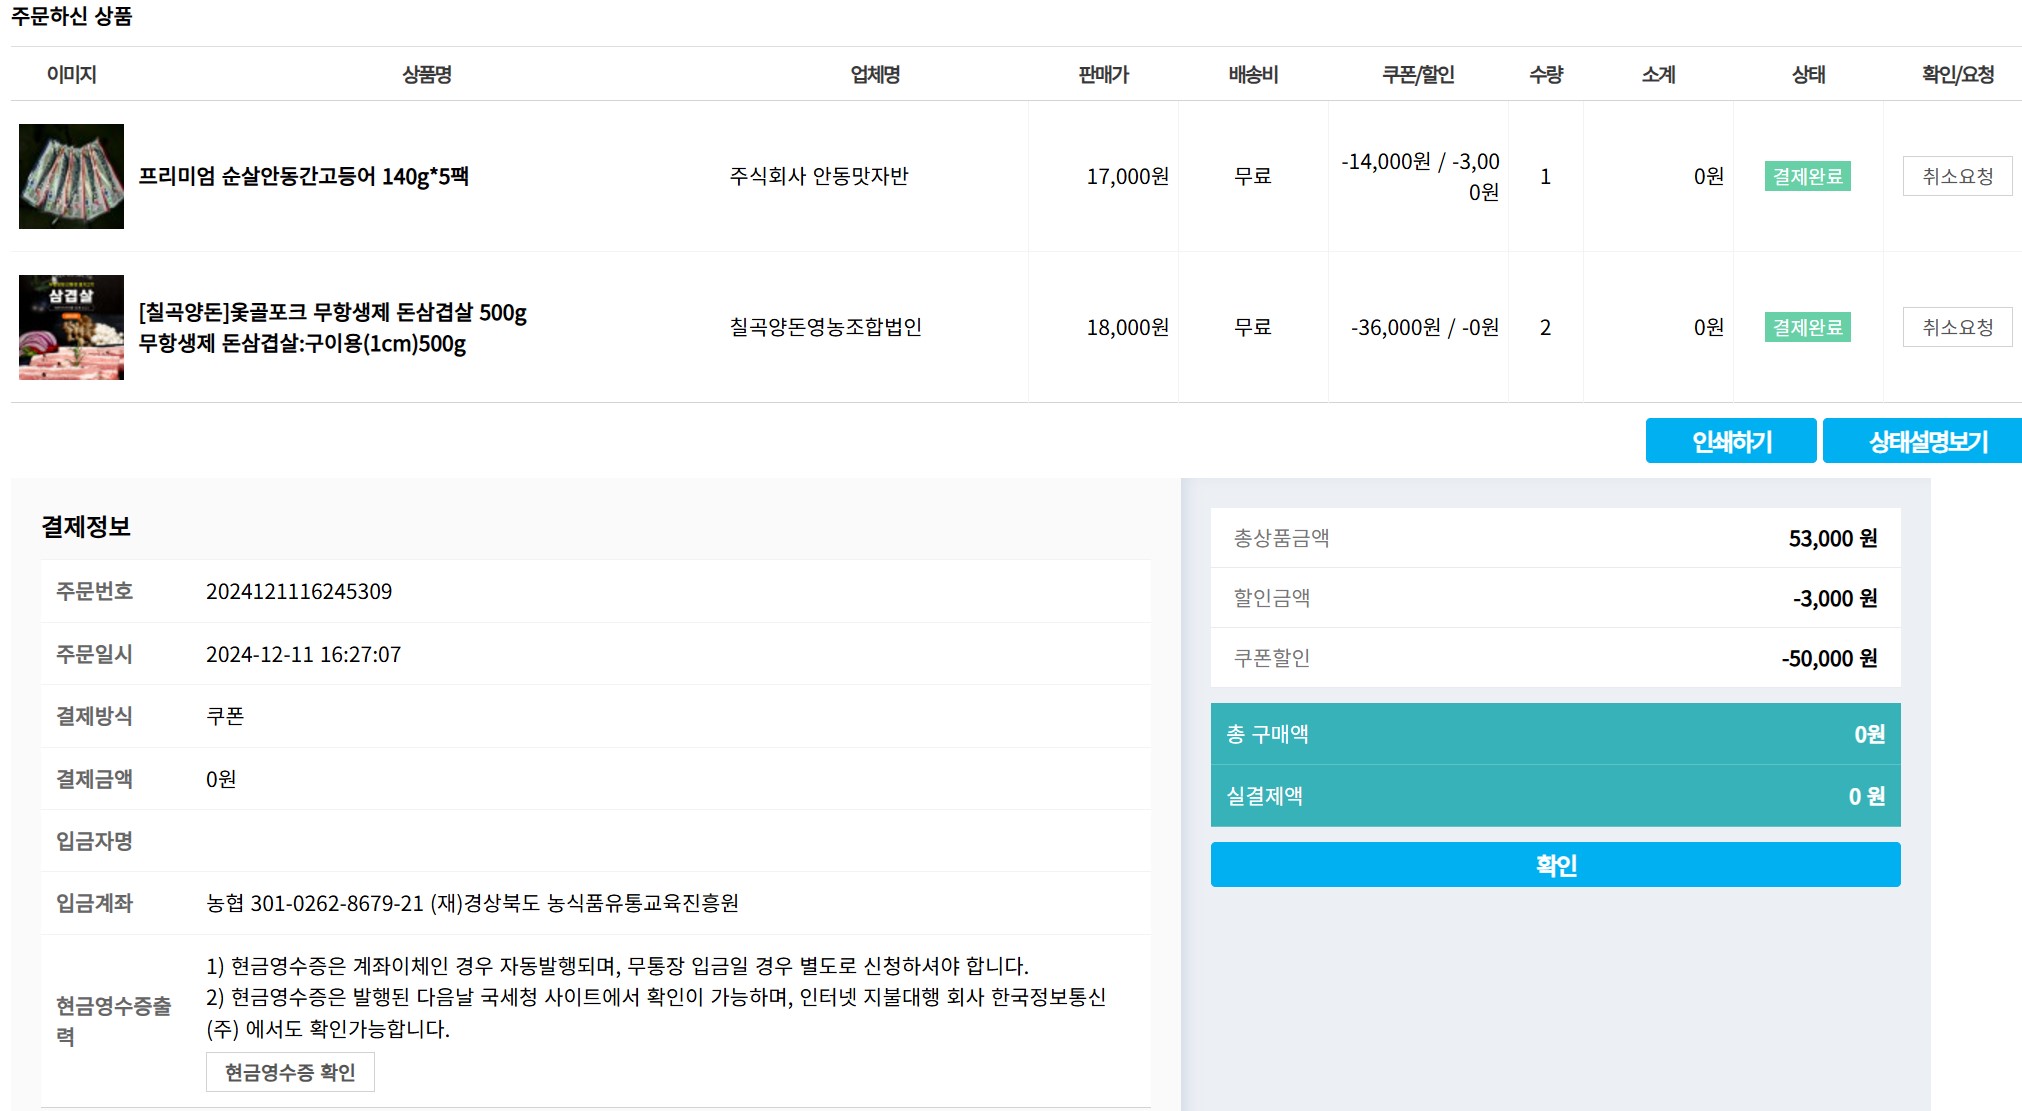Click the 총 구매액 teal summary row

click(x=1554, y=733)
